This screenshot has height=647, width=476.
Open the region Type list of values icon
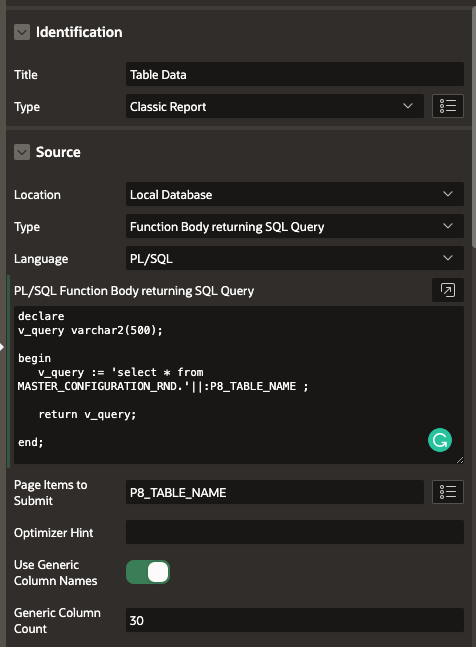448,106
